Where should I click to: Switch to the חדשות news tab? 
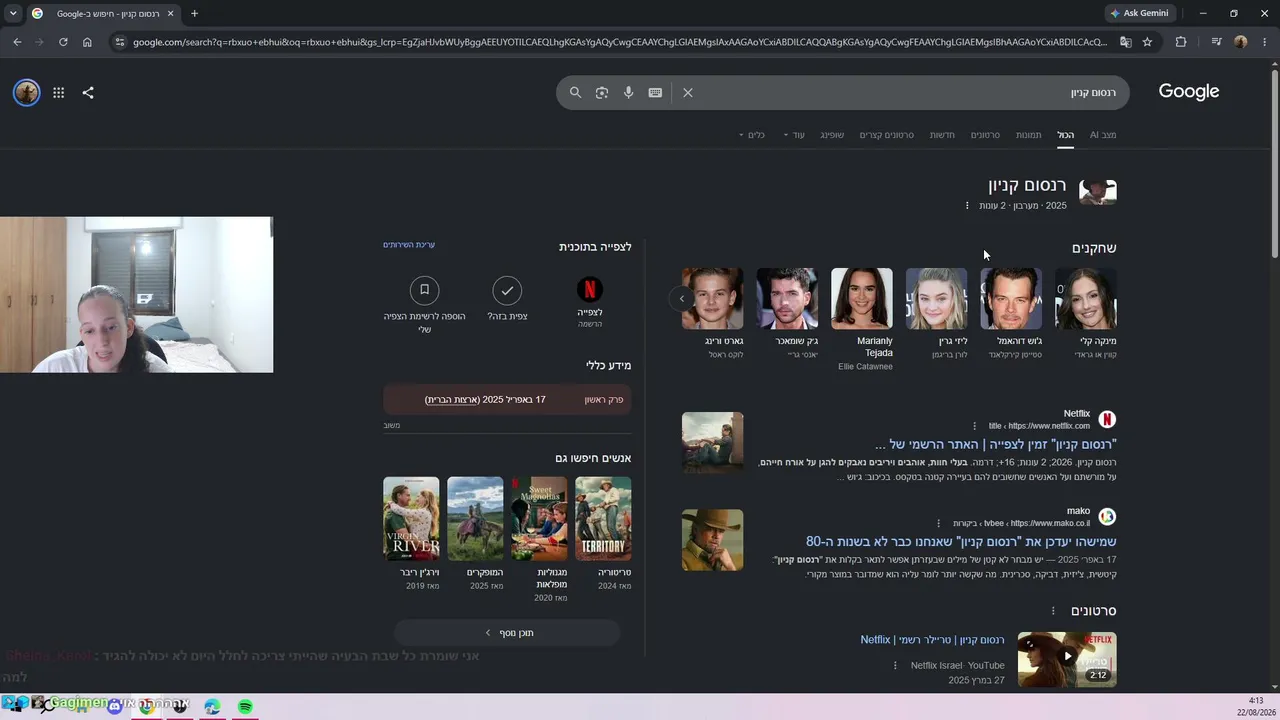coord(942,135)
